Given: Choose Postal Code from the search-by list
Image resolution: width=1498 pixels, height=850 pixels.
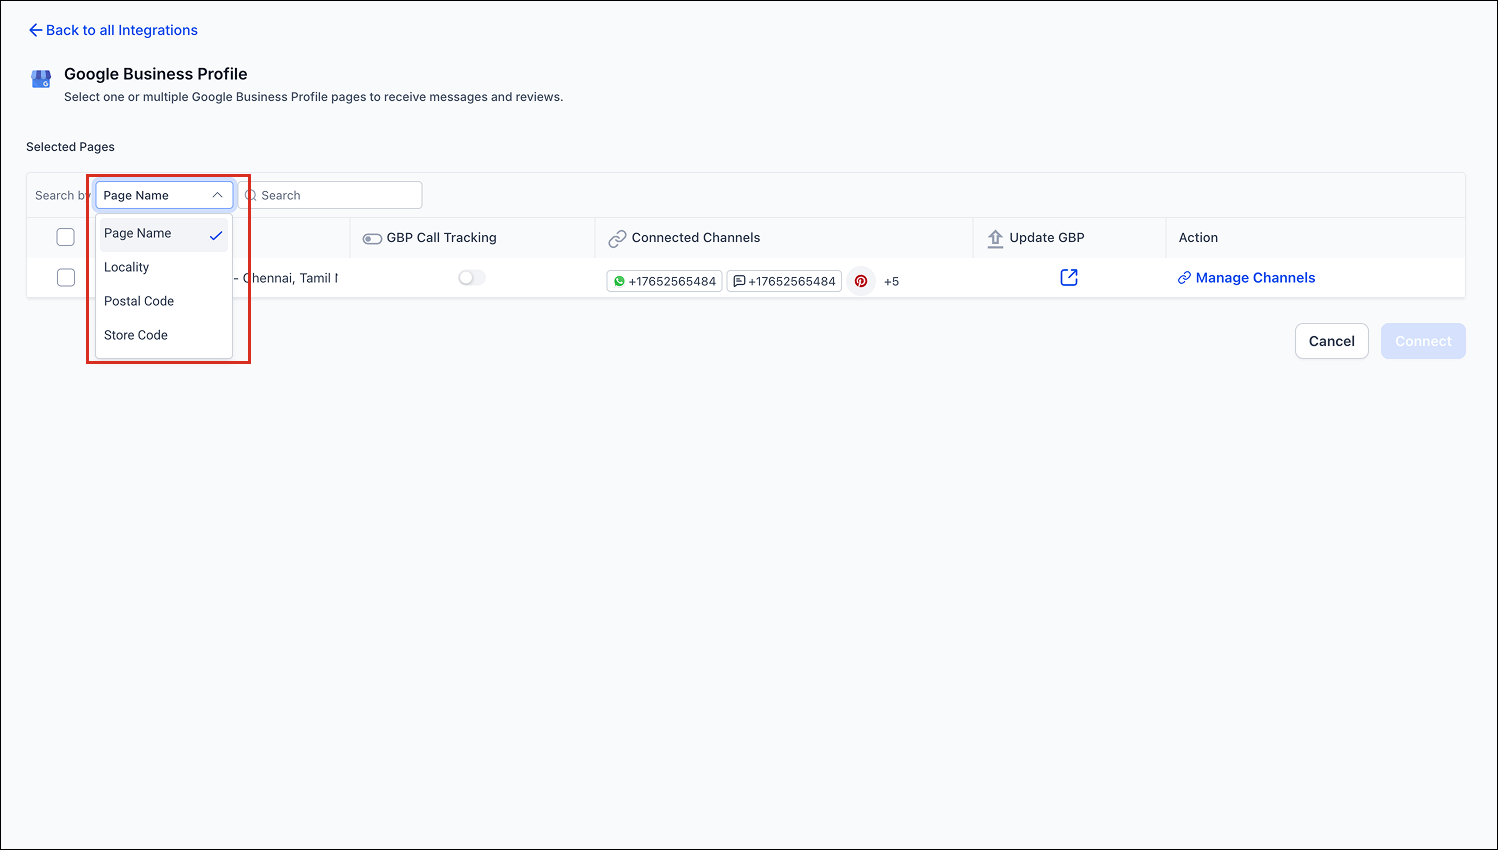Looking at the screenshot, I should (x=164, y=301).
